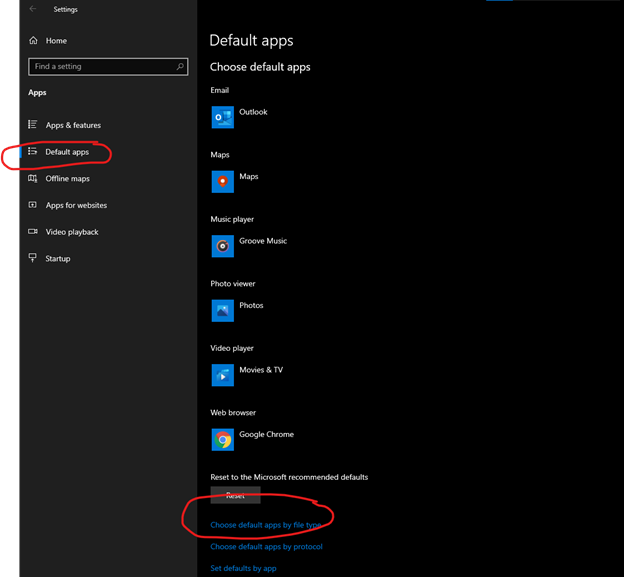This screenshot has width=624, height=577.
Task: Click the Default apps sidebar icon
Action: pos(33,151)
